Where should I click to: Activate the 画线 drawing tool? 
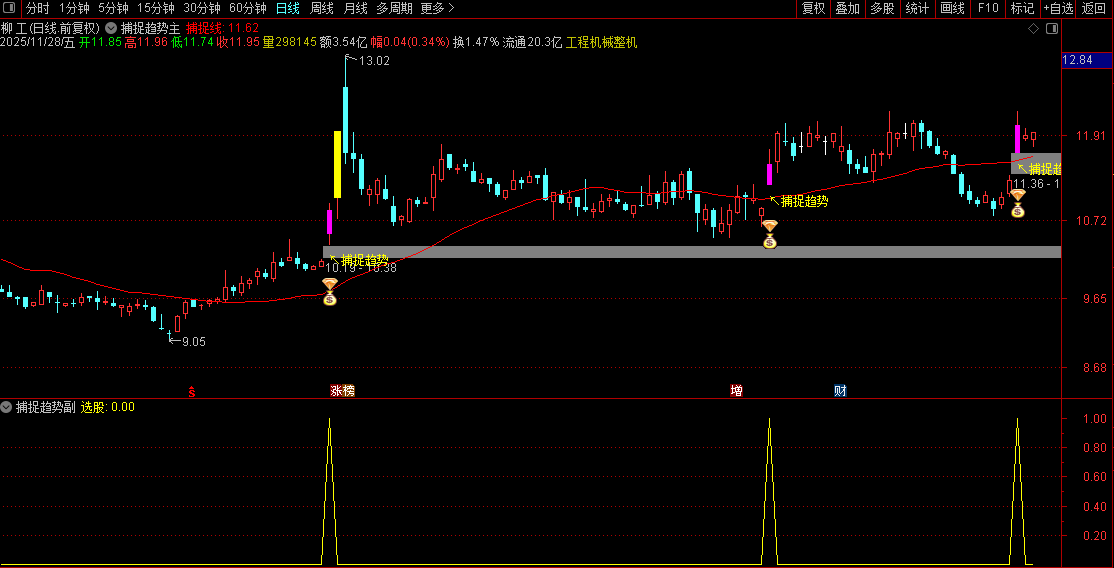pyautogui.click(x=952, y=9)
